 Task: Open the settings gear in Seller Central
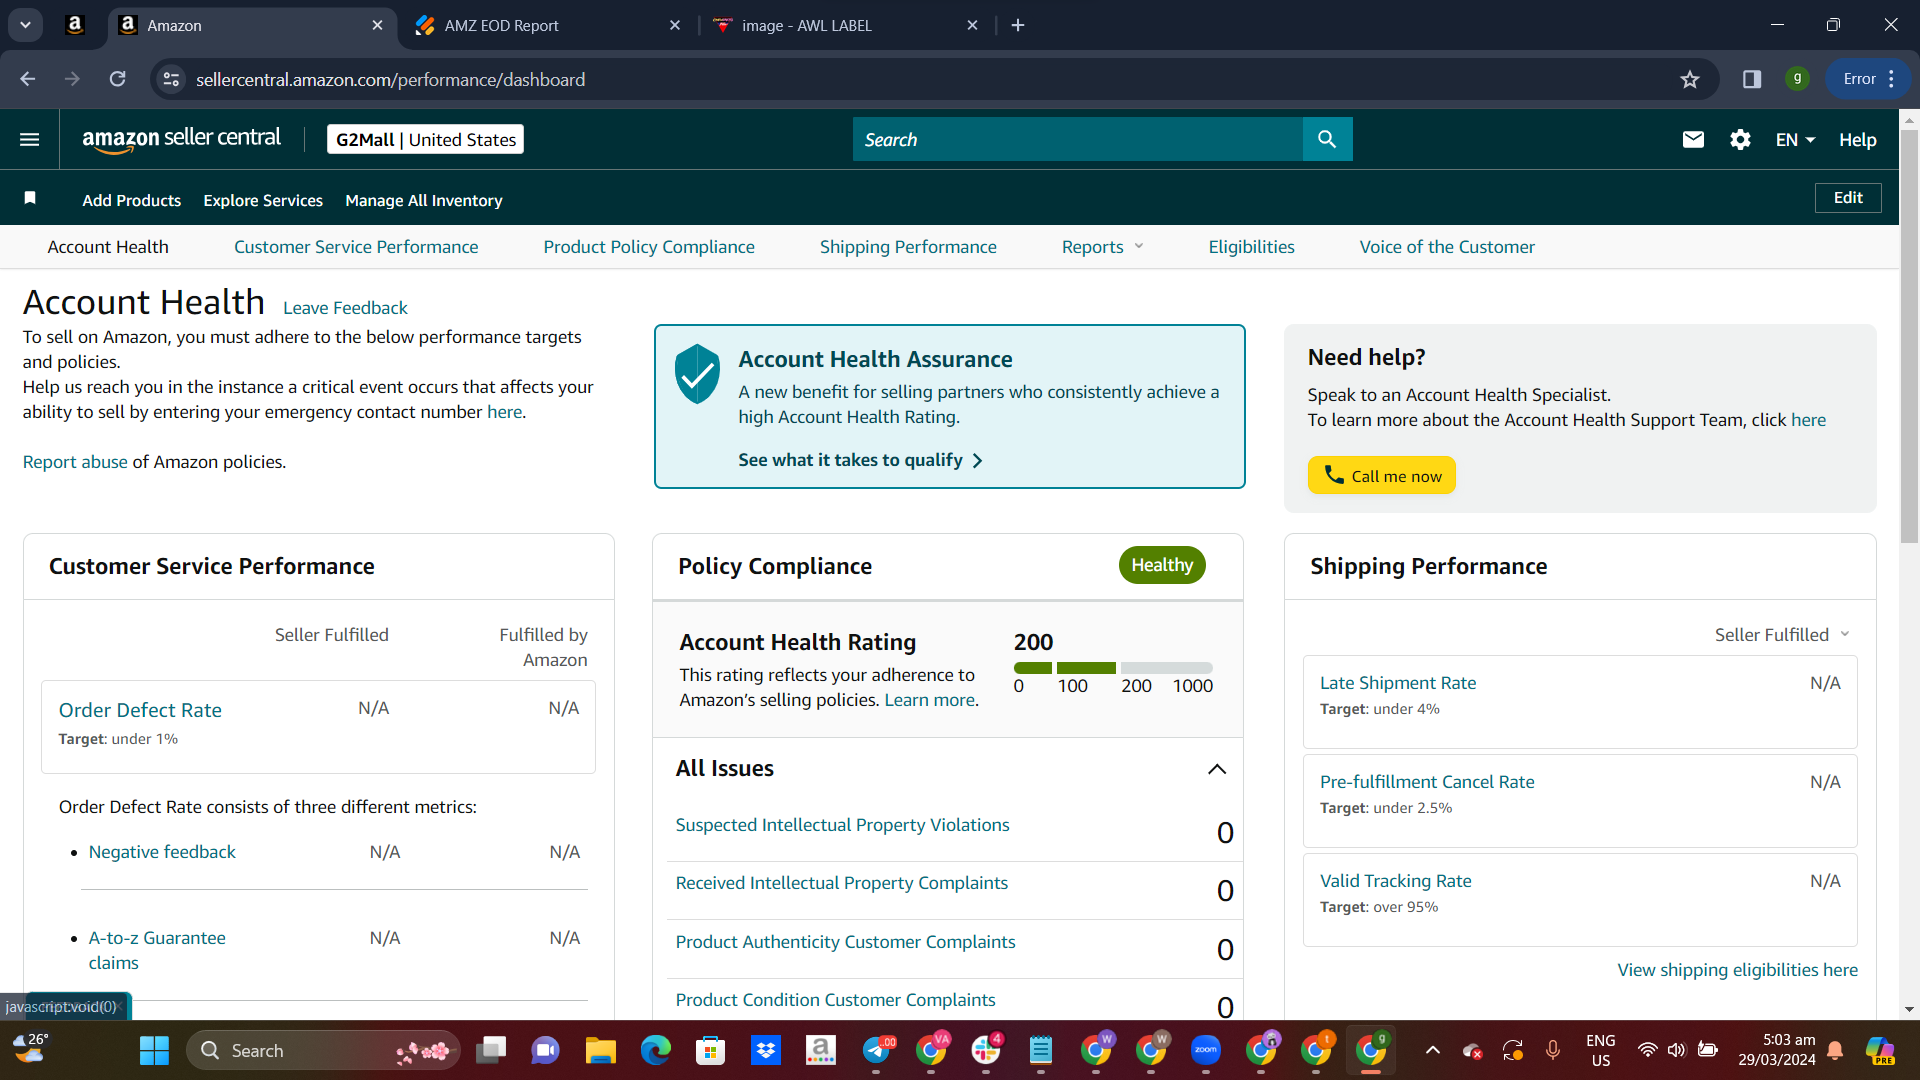(1740, 140)
